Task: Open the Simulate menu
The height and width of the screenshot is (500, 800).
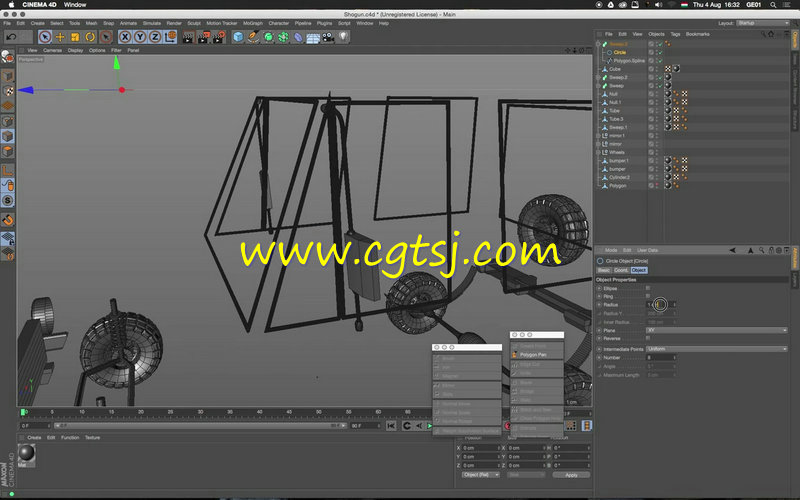Action: click(x=152, y=23)
